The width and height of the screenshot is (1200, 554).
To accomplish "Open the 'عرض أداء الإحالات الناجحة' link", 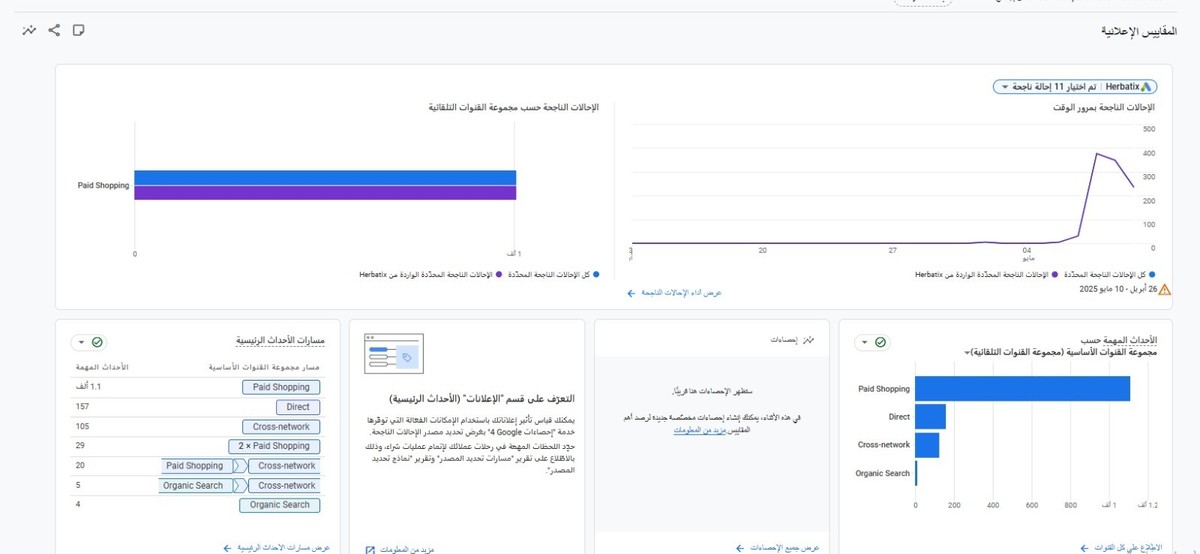I will (675, 293).
